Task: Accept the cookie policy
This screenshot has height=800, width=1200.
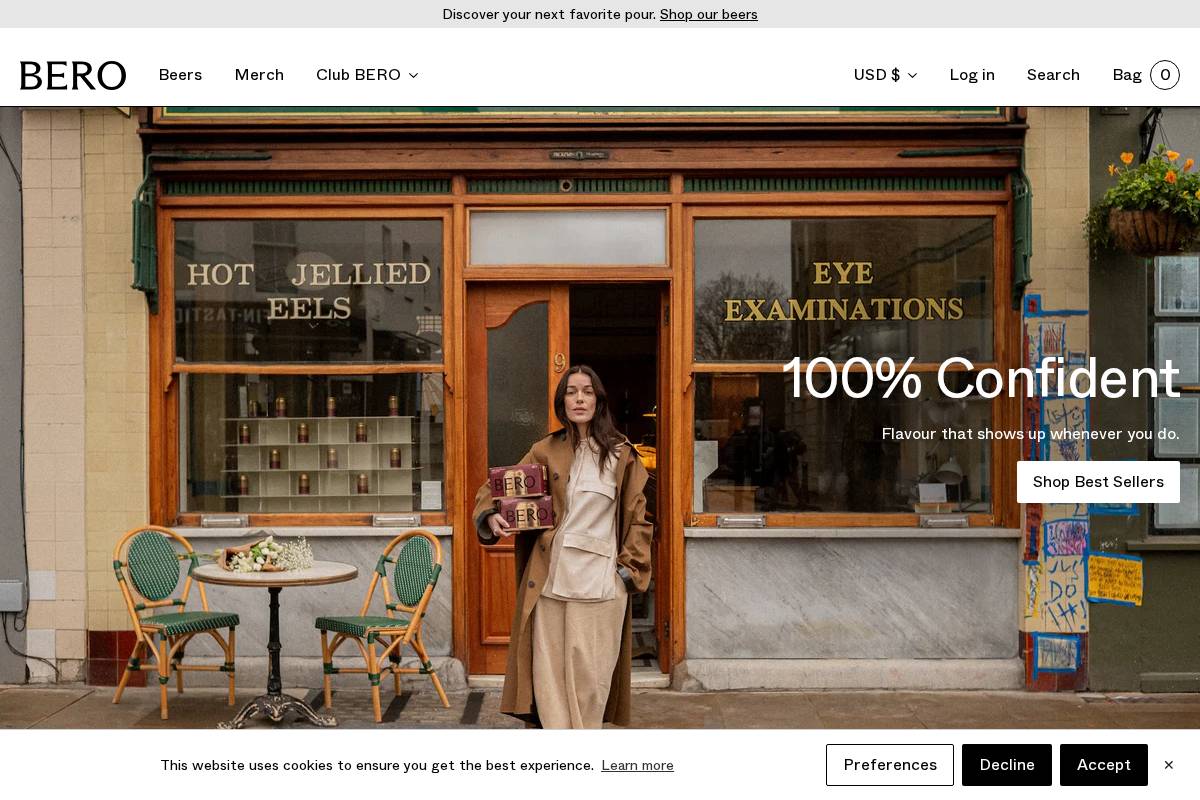Action: [1104, 765]
